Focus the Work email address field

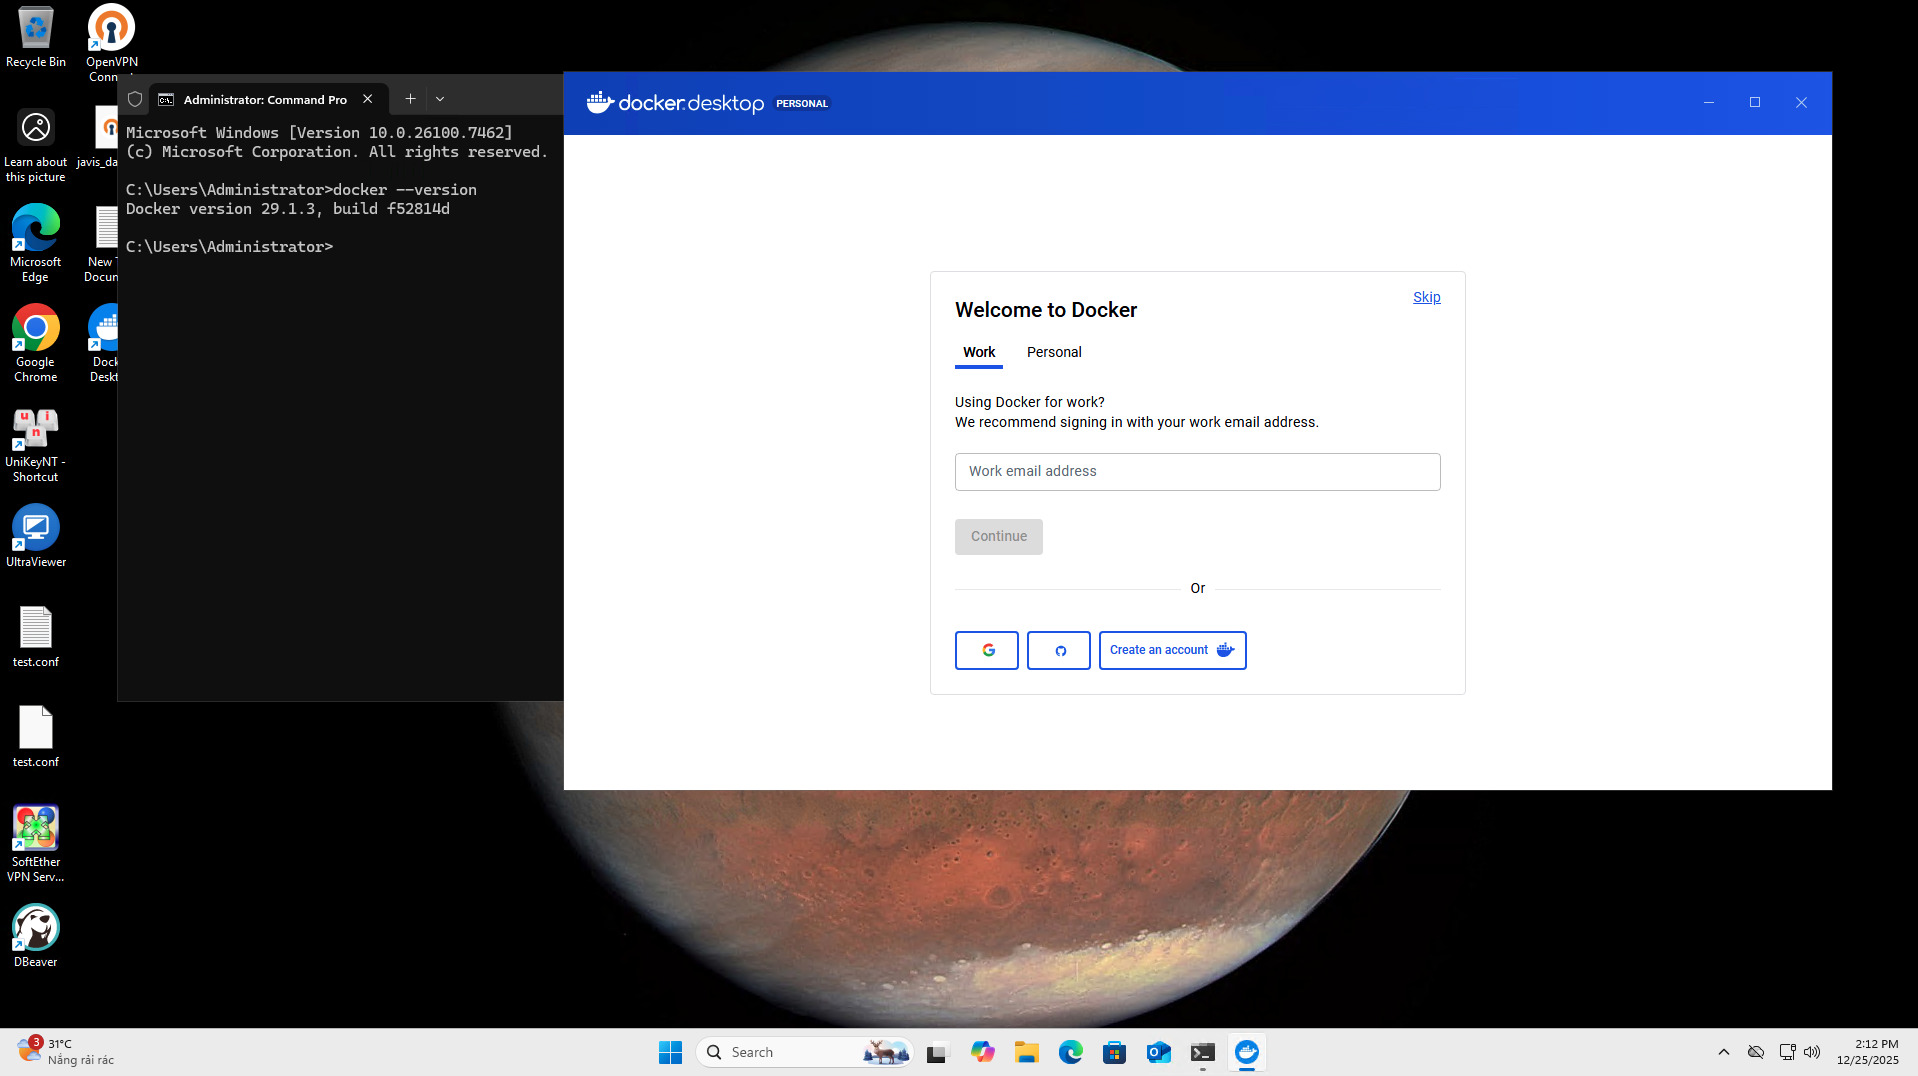point(1197,471)
